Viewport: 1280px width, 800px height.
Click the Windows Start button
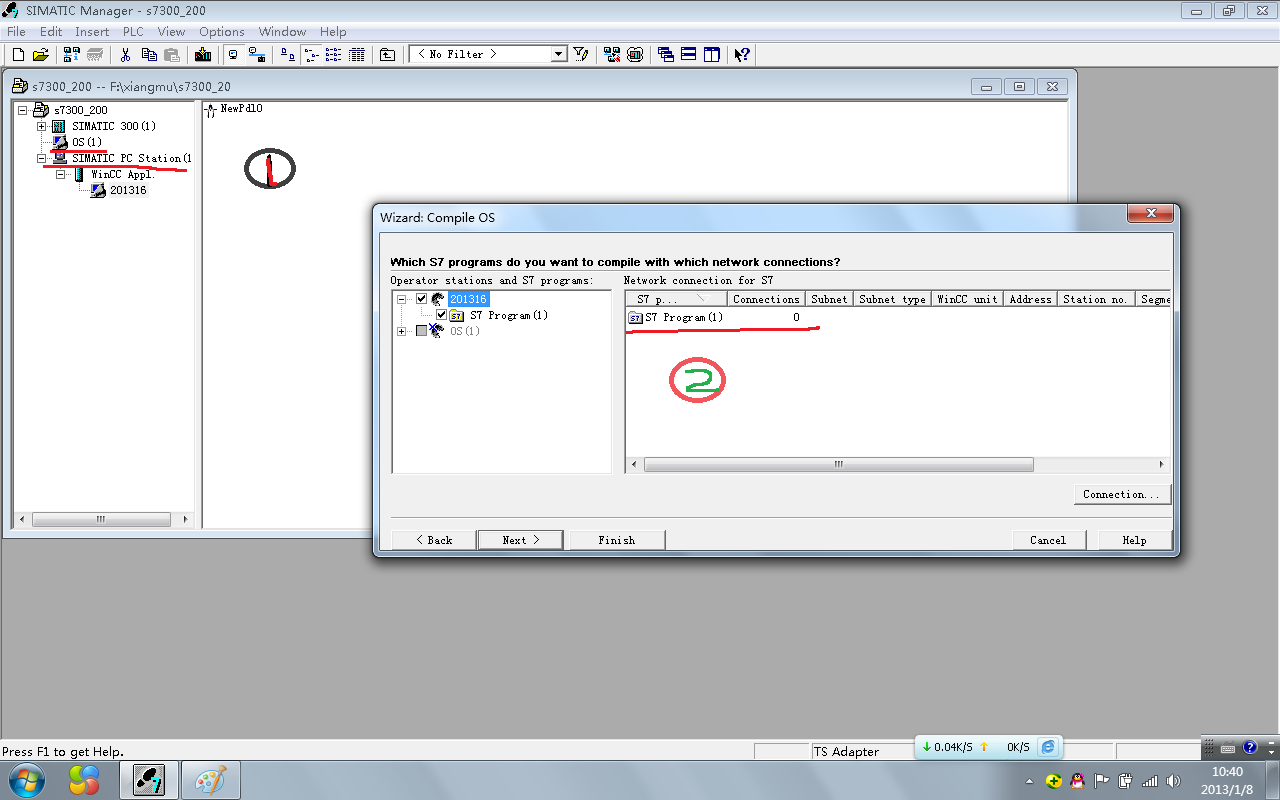click(x=26, y=779)
